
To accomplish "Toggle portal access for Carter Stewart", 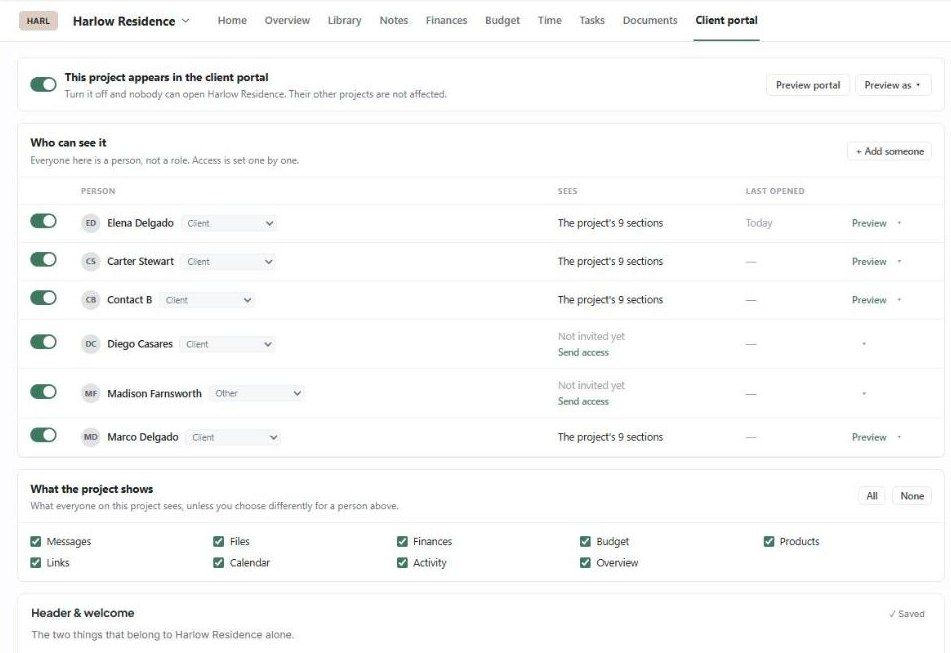I will pyautogui.click(x=43, y=260).
